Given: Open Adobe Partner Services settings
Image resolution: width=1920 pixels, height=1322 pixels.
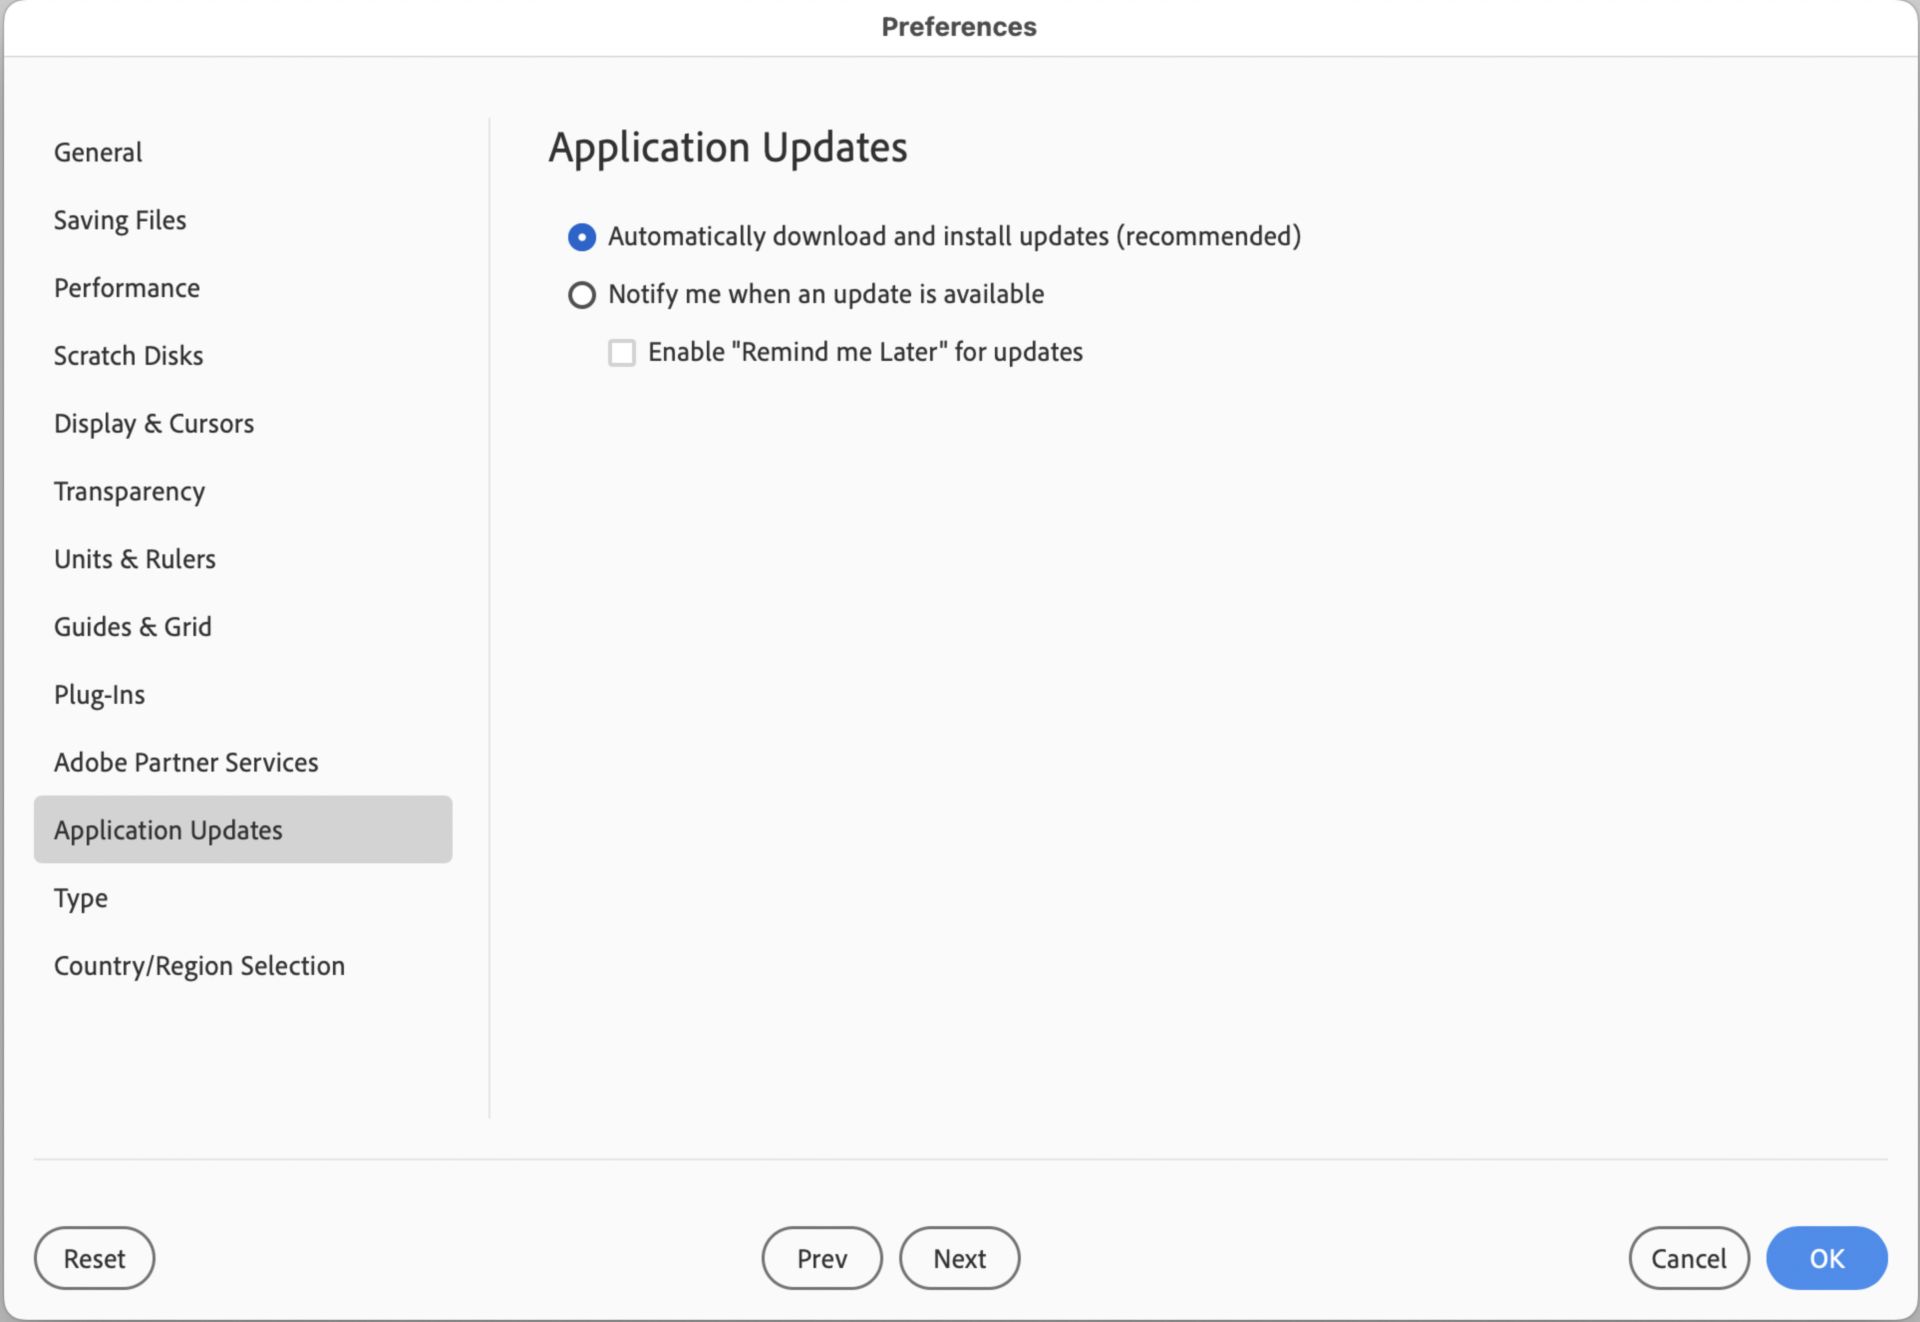Looking at the screenshot, I should click(185, 760).
